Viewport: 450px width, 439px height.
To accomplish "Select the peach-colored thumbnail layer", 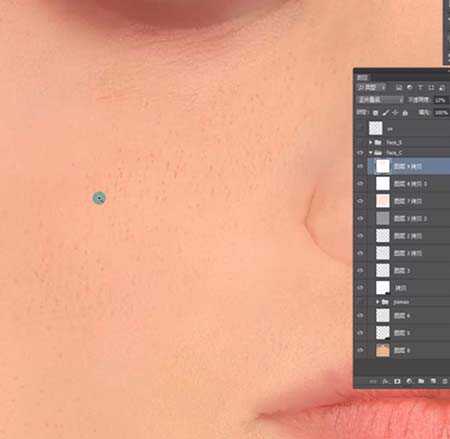I will click(x=409, y=201).
